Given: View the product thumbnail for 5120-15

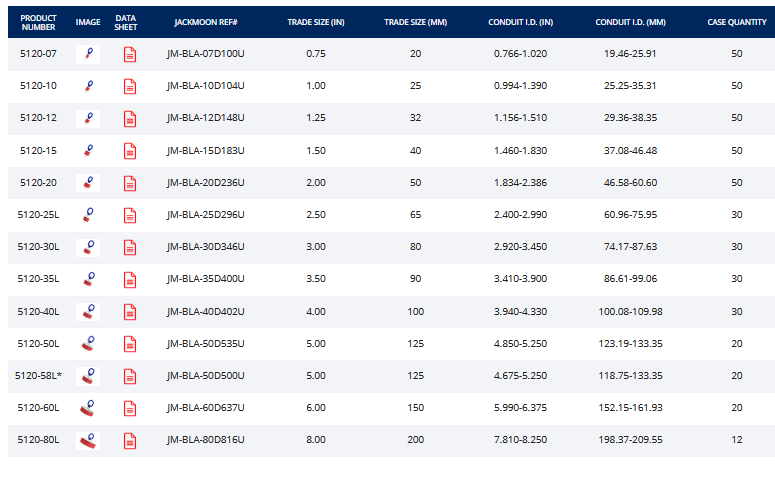Looking at the screenshot, I should (88, 151).
